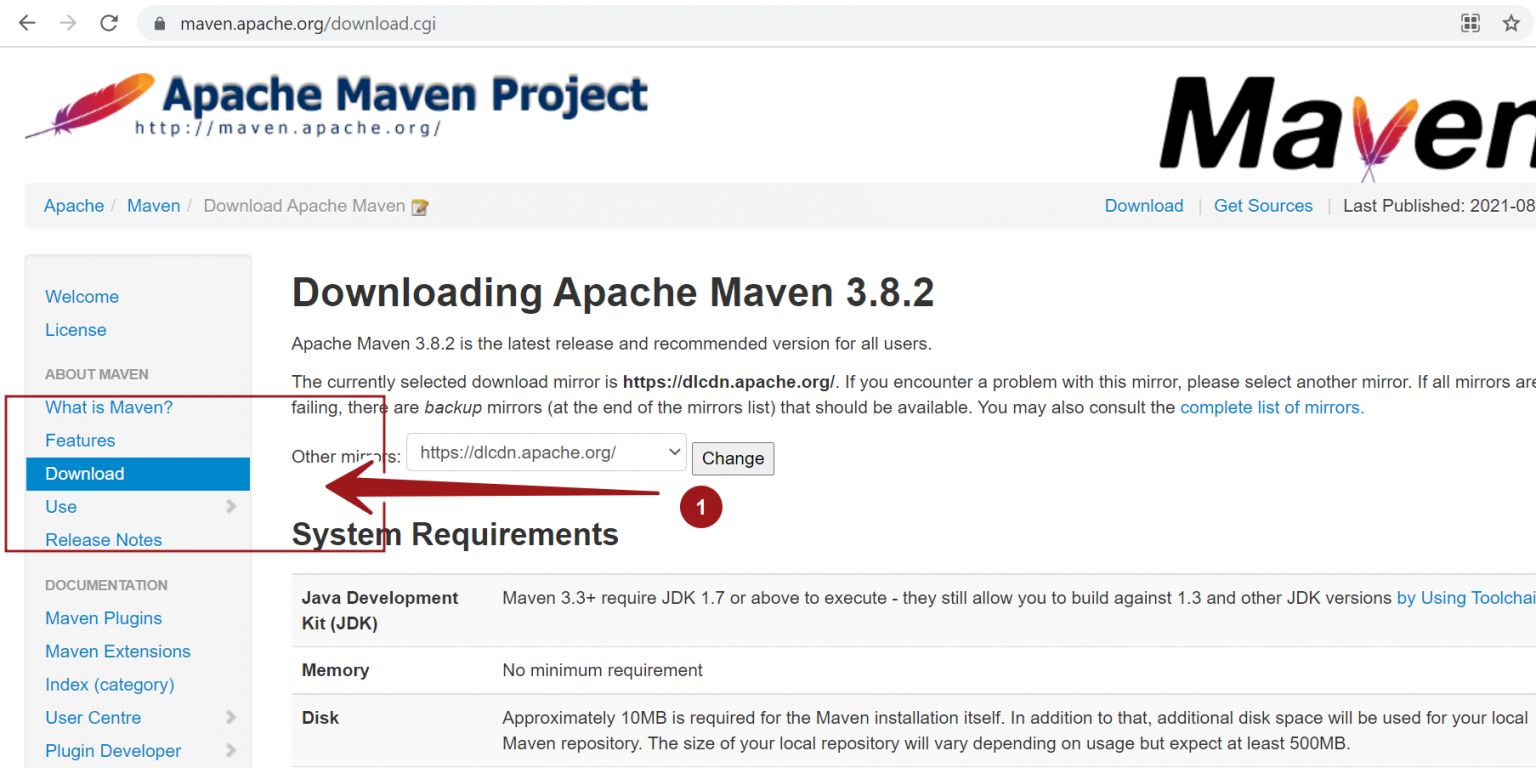Screen dimensions: 1536x768
Task: Expand the Use sidebar section
Action: click(61, 507)
